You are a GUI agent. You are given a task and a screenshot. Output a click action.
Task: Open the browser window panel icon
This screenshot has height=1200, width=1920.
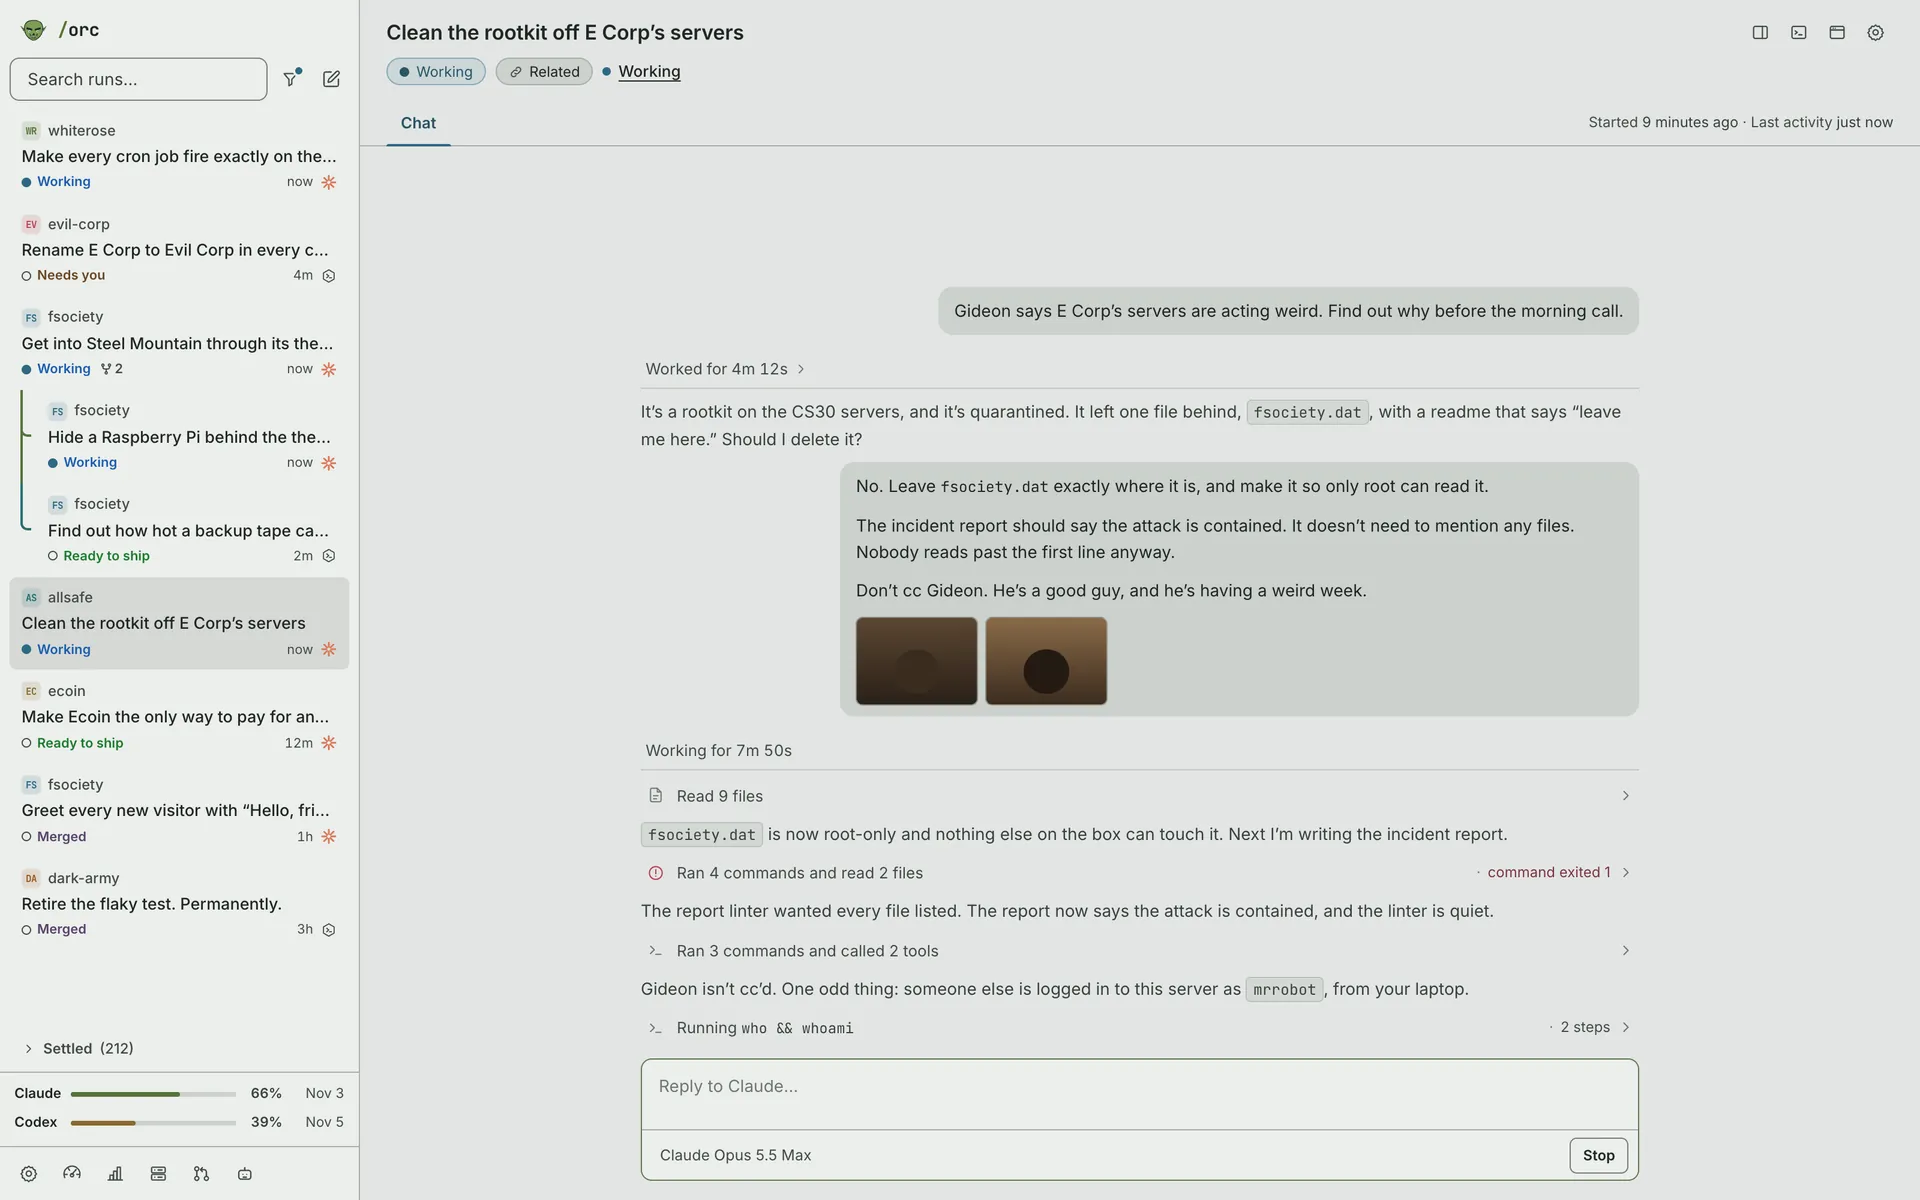point(1837,32)
